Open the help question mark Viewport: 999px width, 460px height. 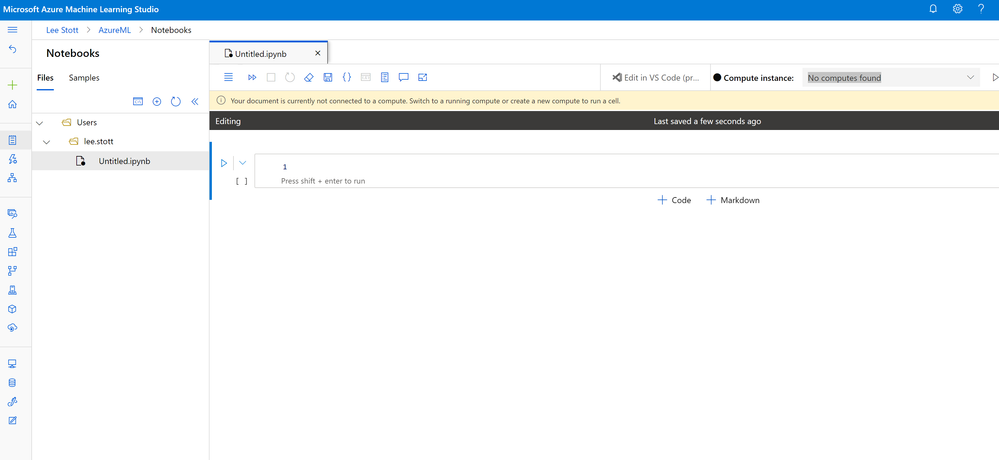click(x=981, y=9)
